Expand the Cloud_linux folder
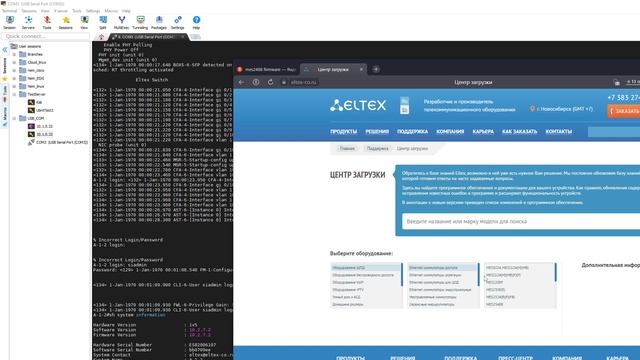 tap(14, 62)
